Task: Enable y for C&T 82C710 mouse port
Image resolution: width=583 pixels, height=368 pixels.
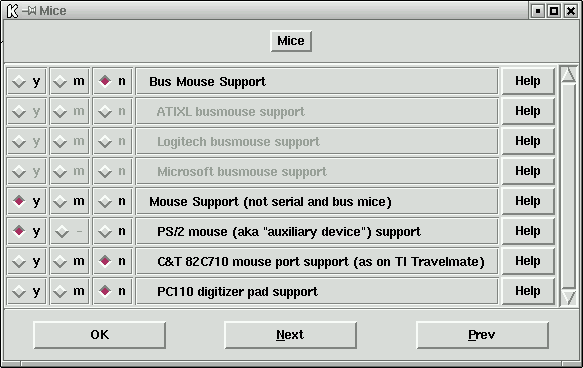Action: pos(26,261)
